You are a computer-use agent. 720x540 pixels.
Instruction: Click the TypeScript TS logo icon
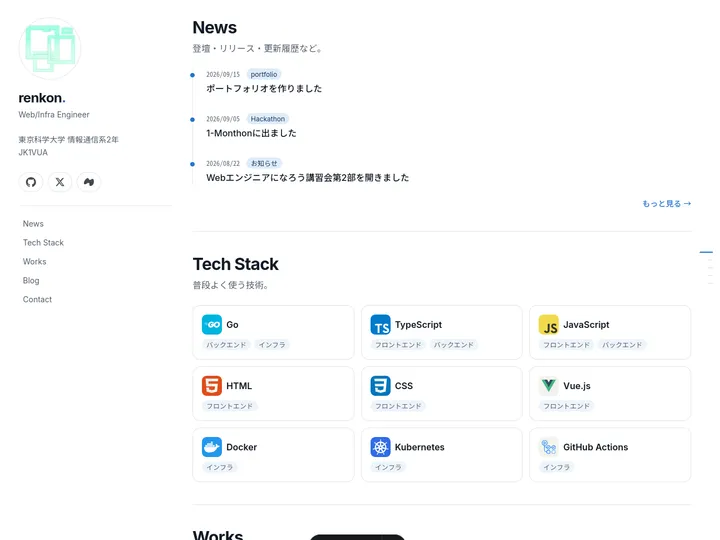point(380,325)
